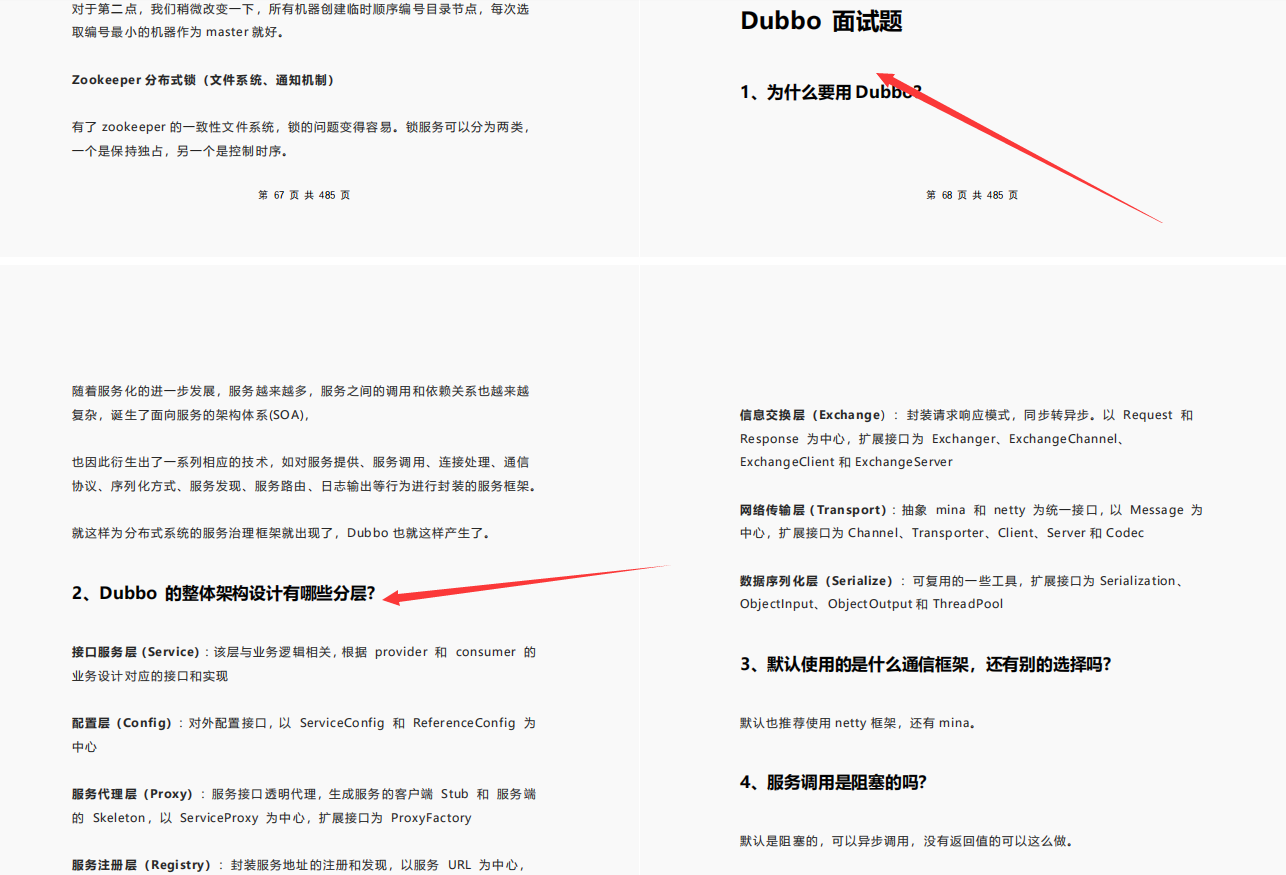Click line "ExchangeClient 和 ExchangeServer"
Screen dimensions: 1286x875
click(x=846, y=462)
